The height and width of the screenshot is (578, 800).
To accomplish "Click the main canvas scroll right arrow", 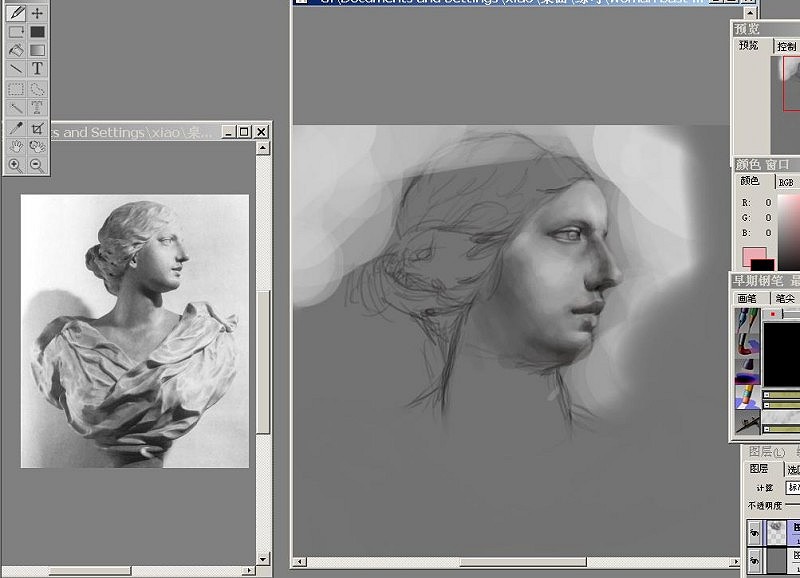I will (735, 562).
